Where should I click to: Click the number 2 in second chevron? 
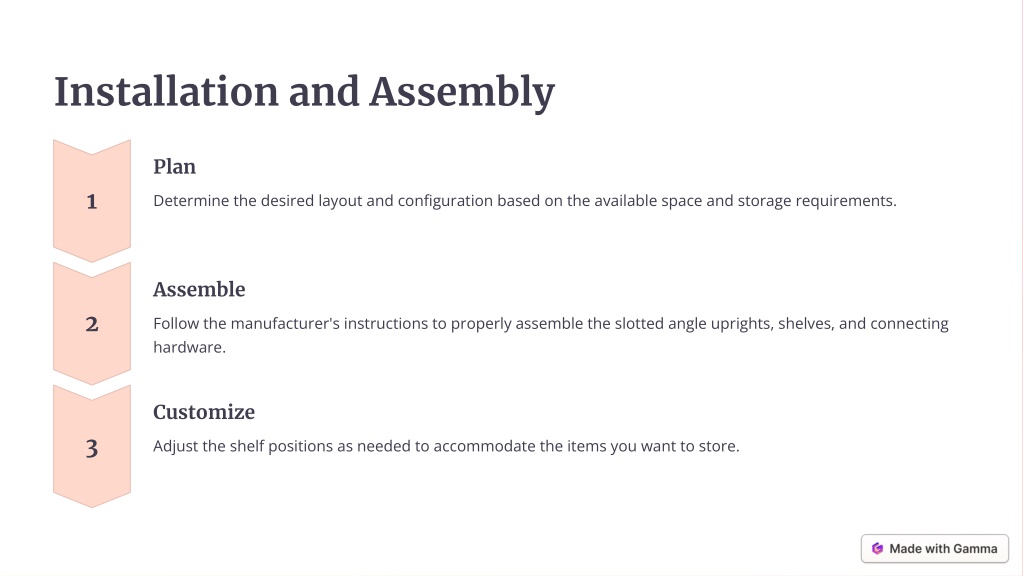click(x=92, y=324)
